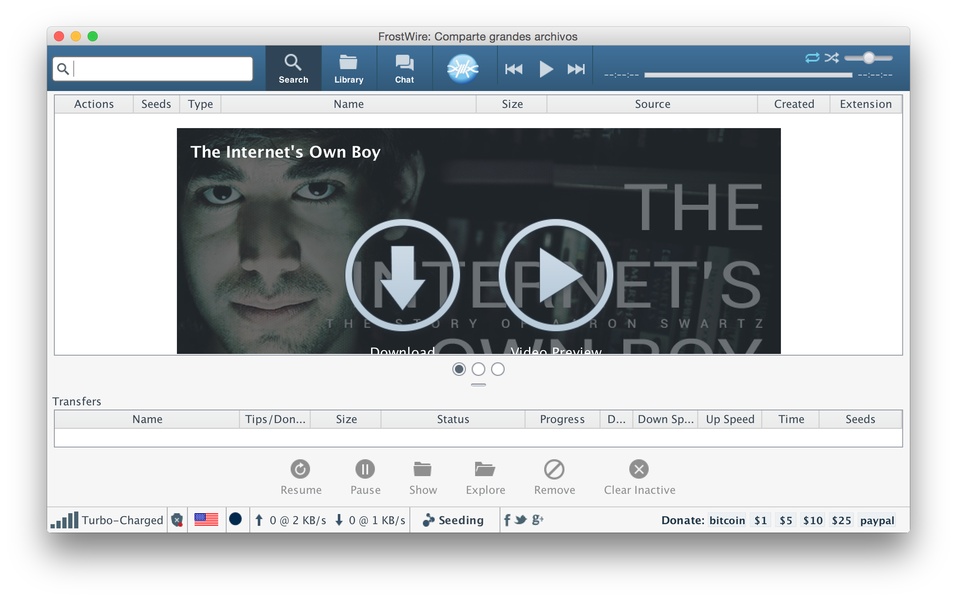Select the second promo slide radio button

[x=478, y=369]
